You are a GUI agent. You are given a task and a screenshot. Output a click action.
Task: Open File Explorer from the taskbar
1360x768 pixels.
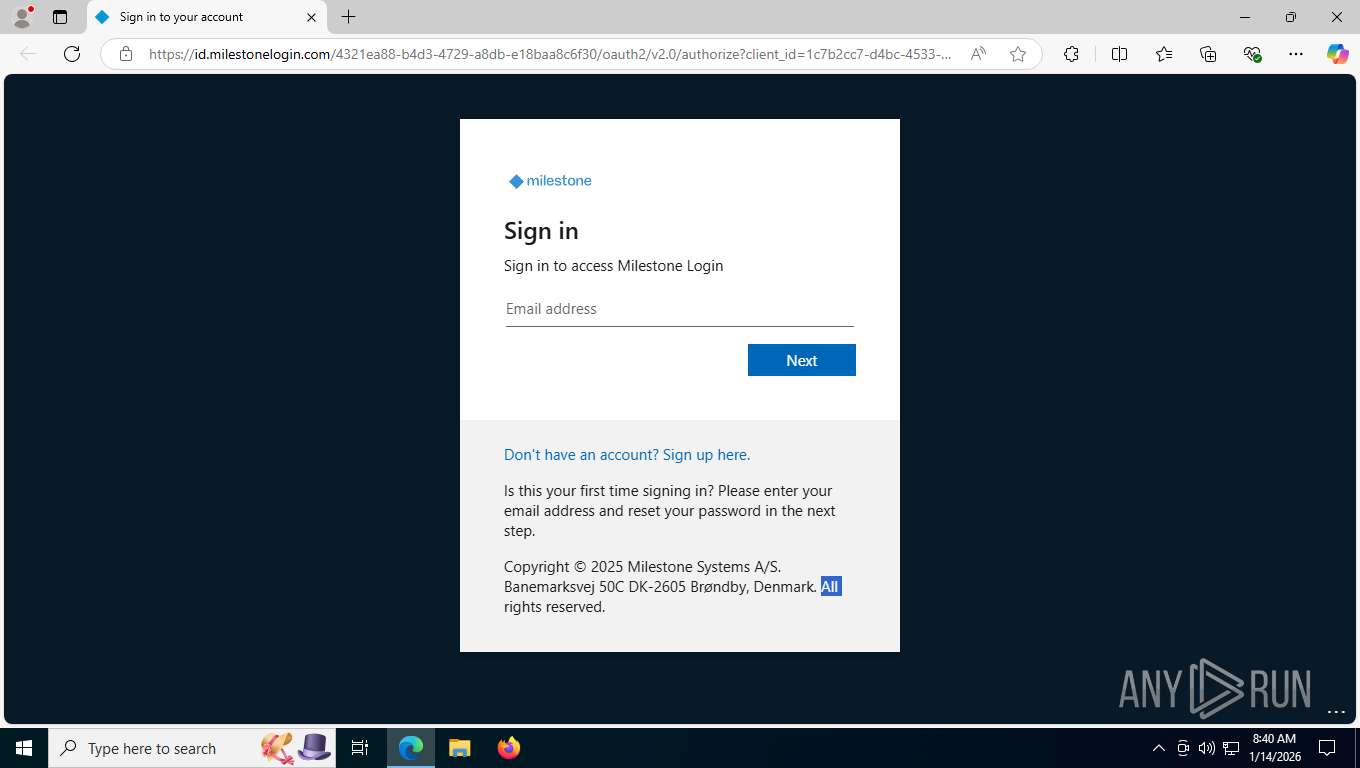[460, 748]
